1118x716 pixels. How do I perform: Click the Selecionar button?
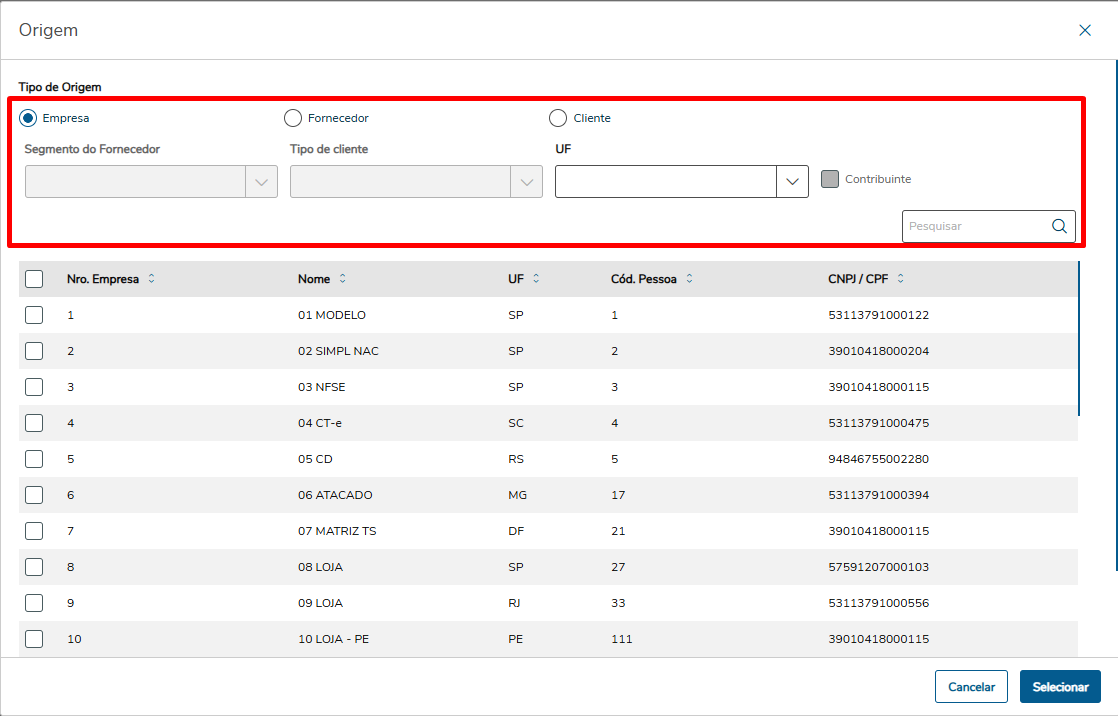point(1060,687)
